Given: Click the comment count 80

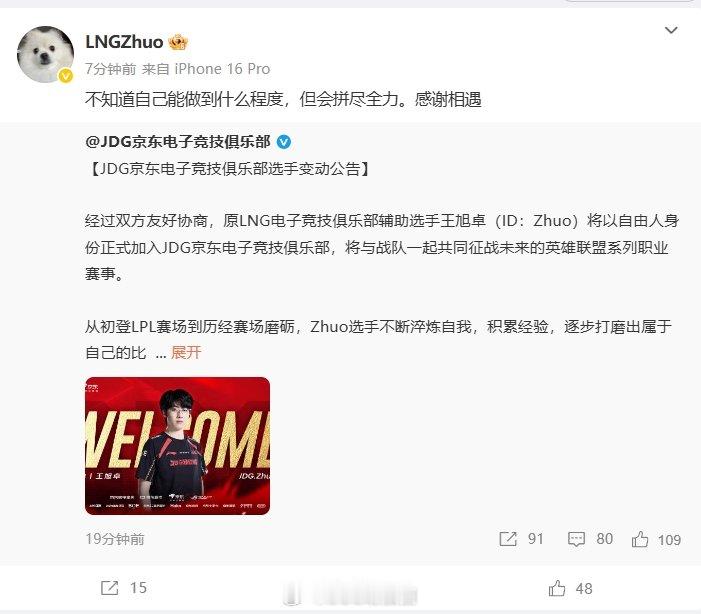Looking at the screenshot, I should pyautogui.click(x=604, y=539).
